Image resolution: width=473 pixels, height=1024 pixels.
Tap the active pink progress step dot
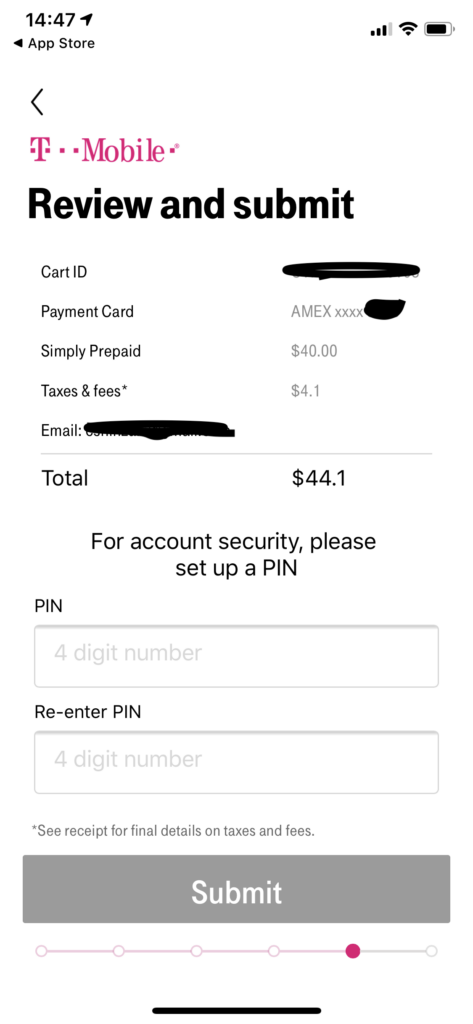tap(353, 951)
